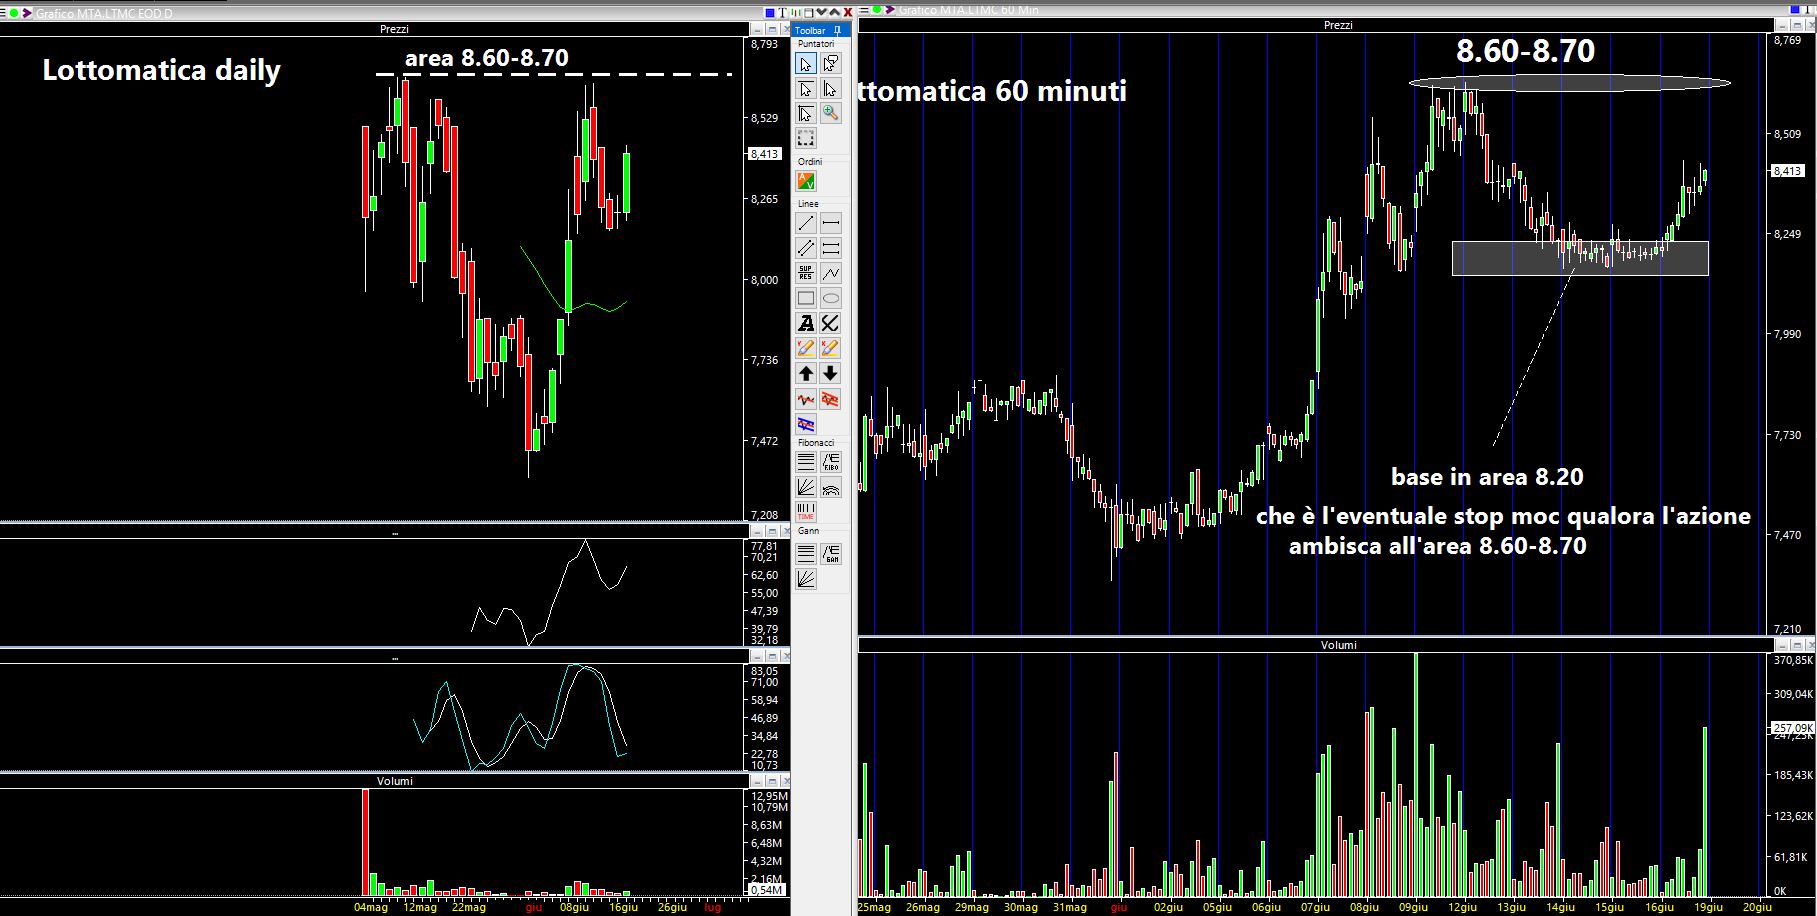Click the down chevron in daily titlebar

821,12
